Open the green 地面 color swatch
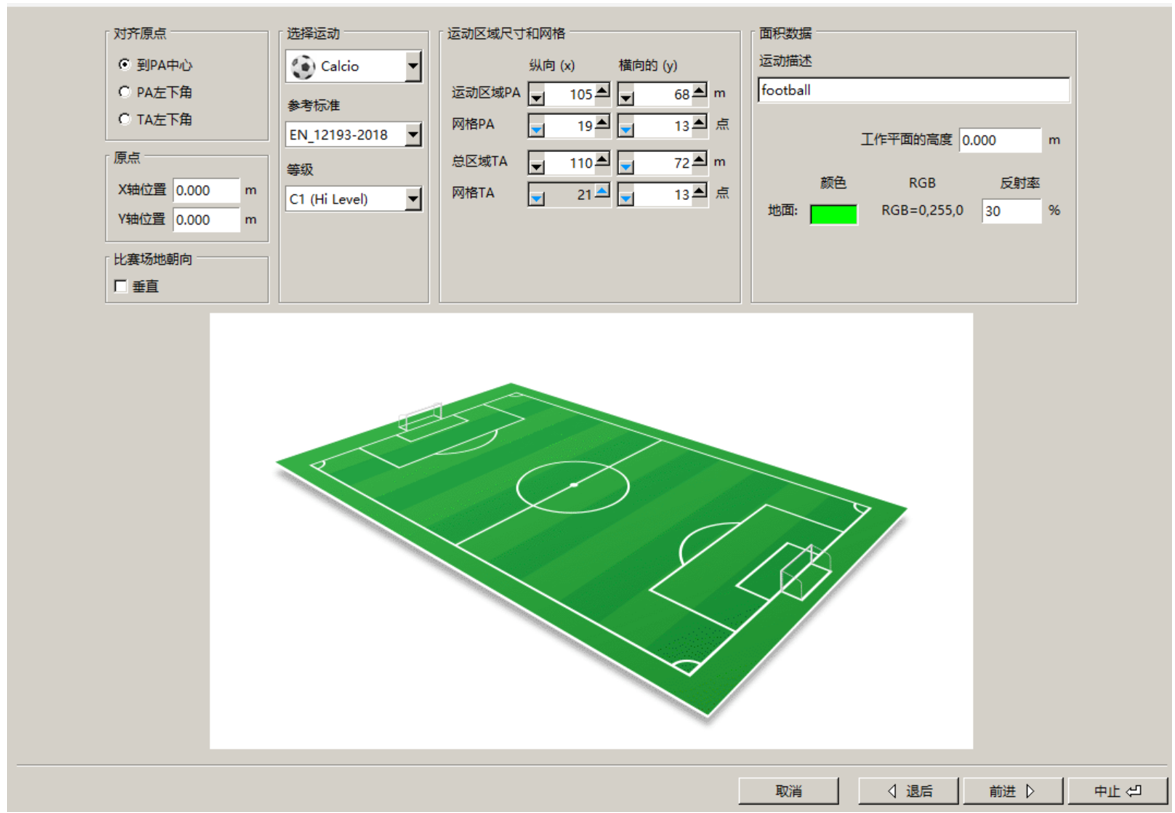Image resolution: width=1175 pixels, height=813 pixels. (x=833, y=214)
